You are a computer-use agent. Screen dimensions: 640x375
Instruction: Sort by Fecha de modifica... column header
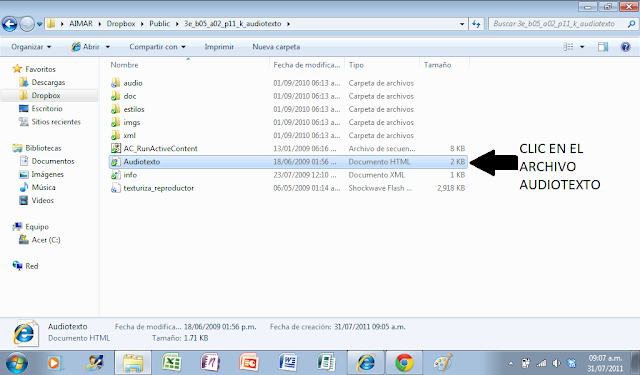[x=307, y=65]
